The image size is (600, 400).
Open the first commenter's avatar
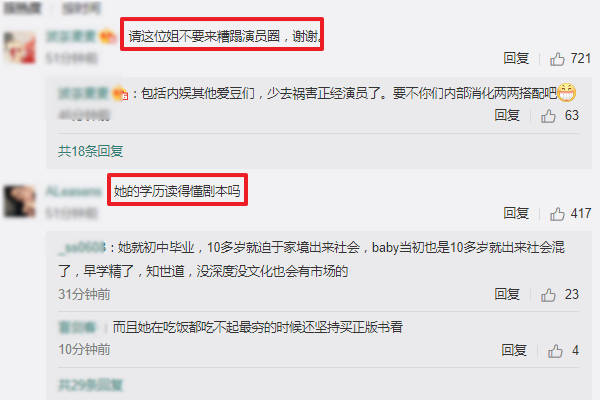20,47
